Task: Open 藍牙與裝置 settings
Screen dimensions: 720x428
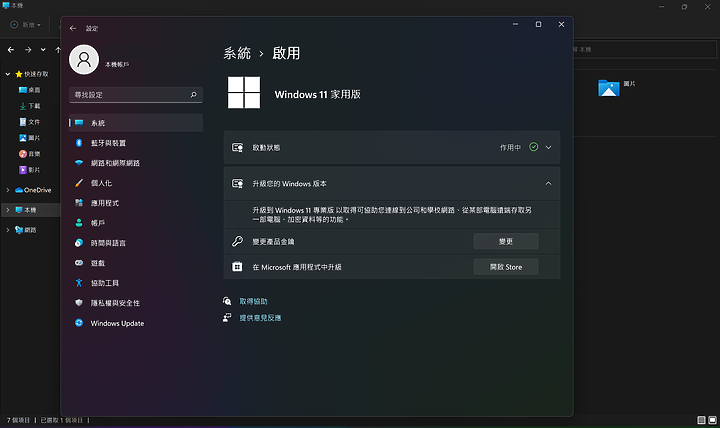Action: click(136, 143)
